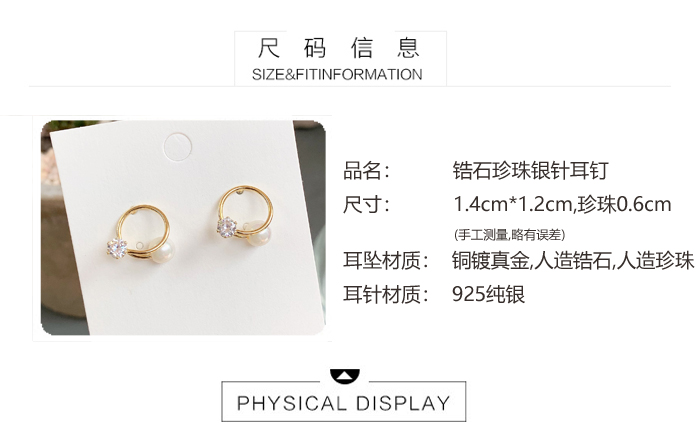This screenshot has width=700, height=436.
Task: Click the size value 1.4cm*1.2cm
Action: 512,204
